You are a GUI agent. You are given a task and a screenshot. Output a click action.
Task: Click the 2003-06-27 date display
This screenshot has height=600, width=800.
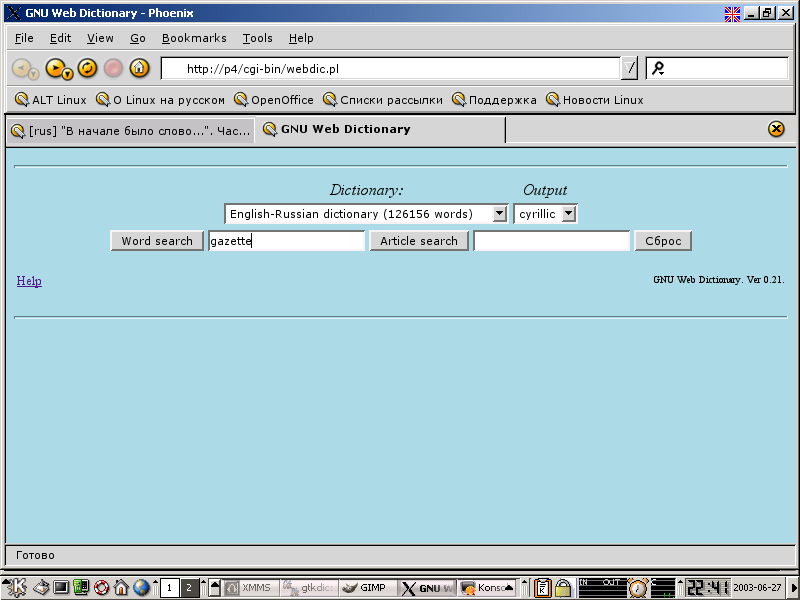757,588
